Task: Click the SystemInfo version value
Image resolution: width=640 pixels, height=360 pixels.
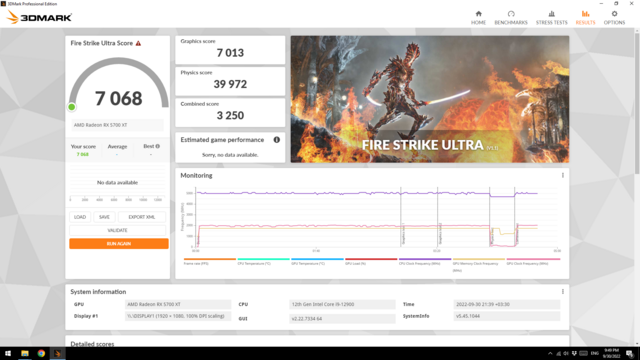Action: (507, 316)
